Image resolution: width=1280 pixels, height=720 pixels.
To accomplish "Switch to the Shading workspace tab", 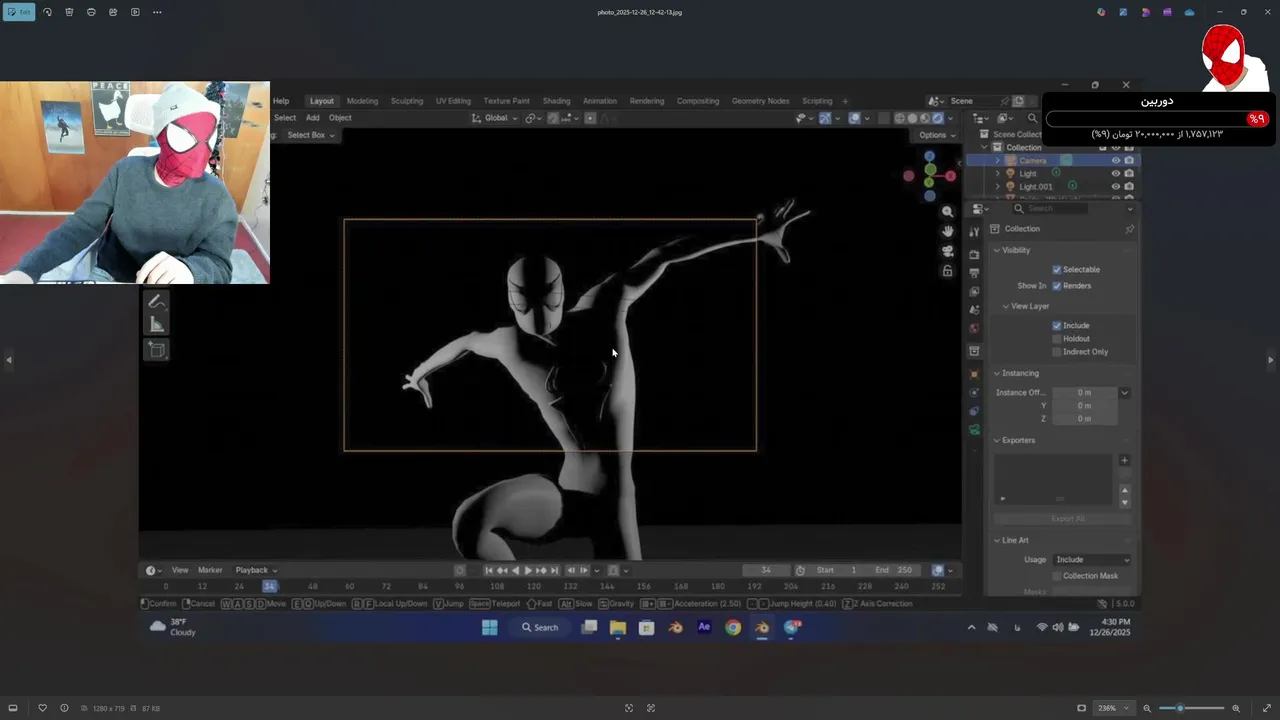I will (x=556, y=101).
